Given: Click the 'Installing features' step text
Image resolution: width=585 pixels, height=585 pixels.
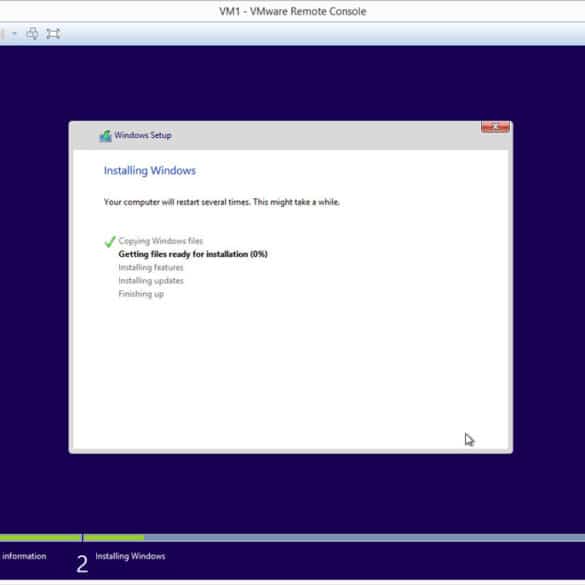Looking at the screenshot, I should pyautogui.click(x=151, y=268).
